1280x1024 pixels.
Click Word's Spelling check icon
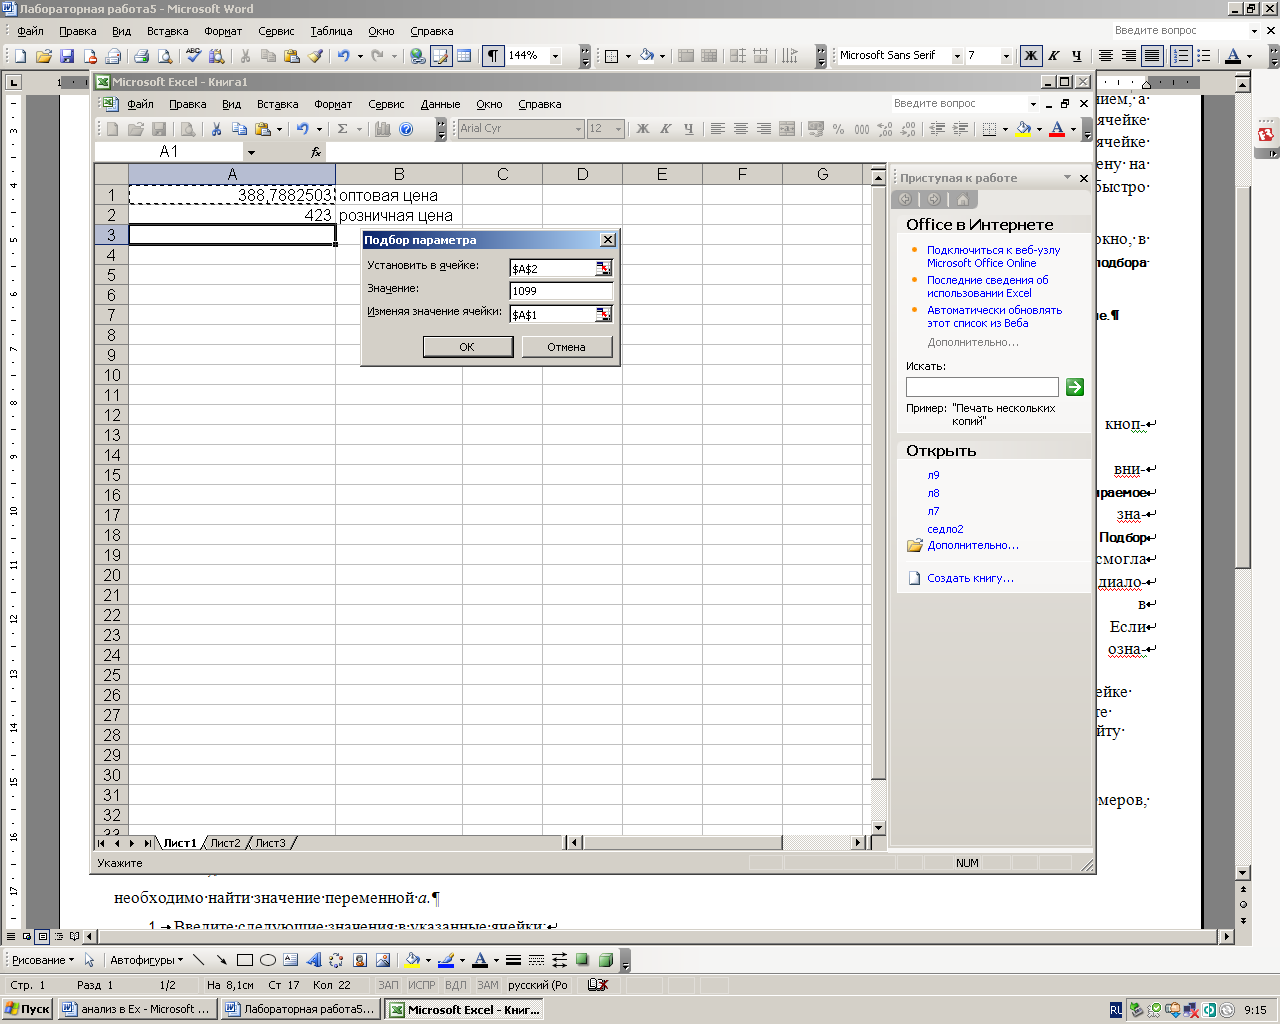coord(194,56)
